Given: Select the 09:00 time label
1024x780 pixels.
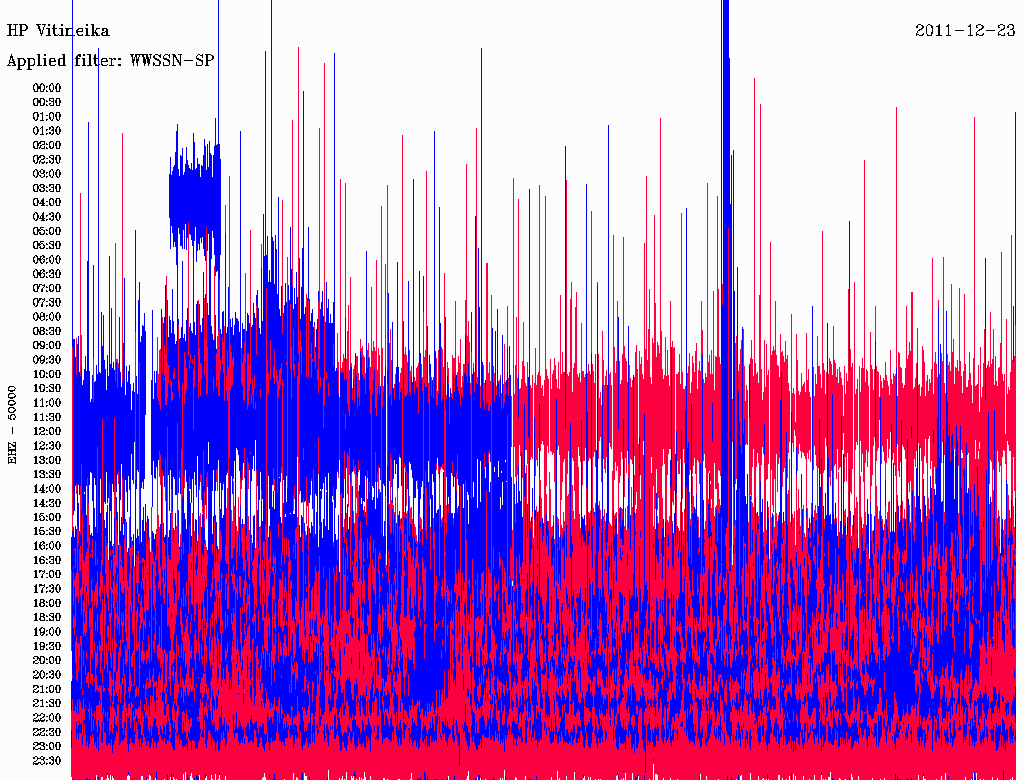Looking at the screenshot, I should coord(47,346).
